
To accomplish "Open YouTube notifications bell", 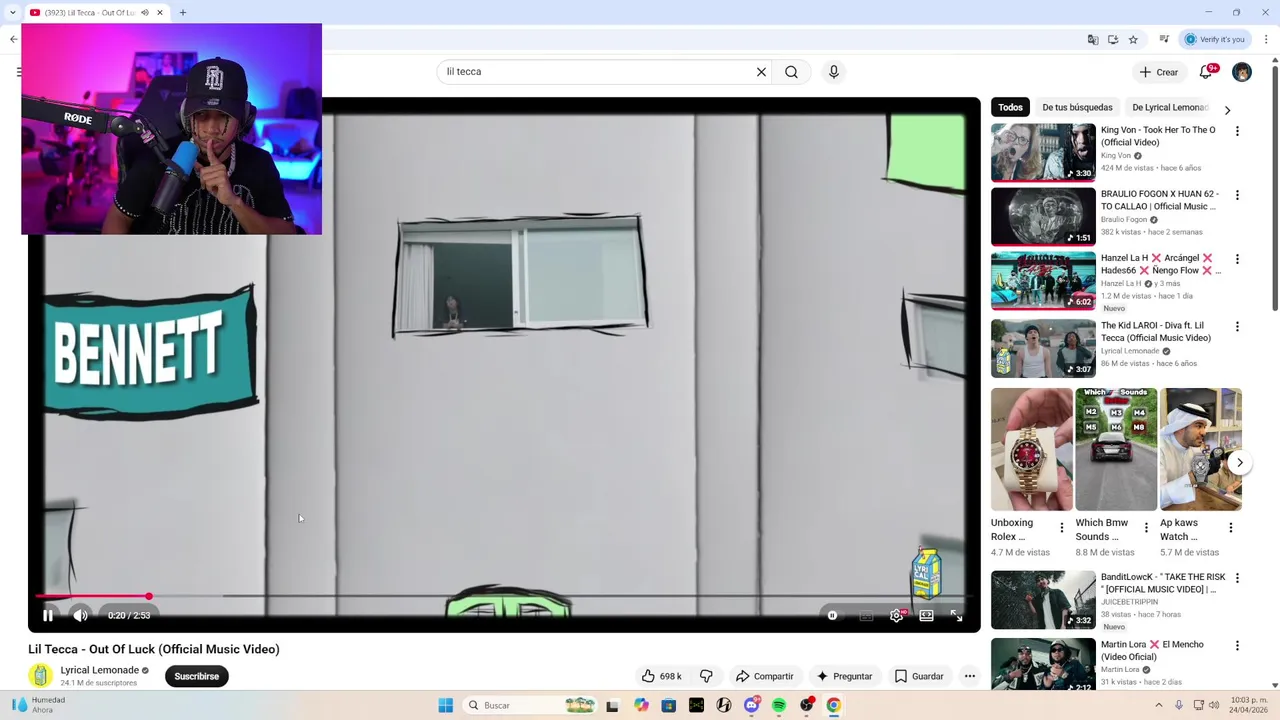I will [x=1206, y=72].
